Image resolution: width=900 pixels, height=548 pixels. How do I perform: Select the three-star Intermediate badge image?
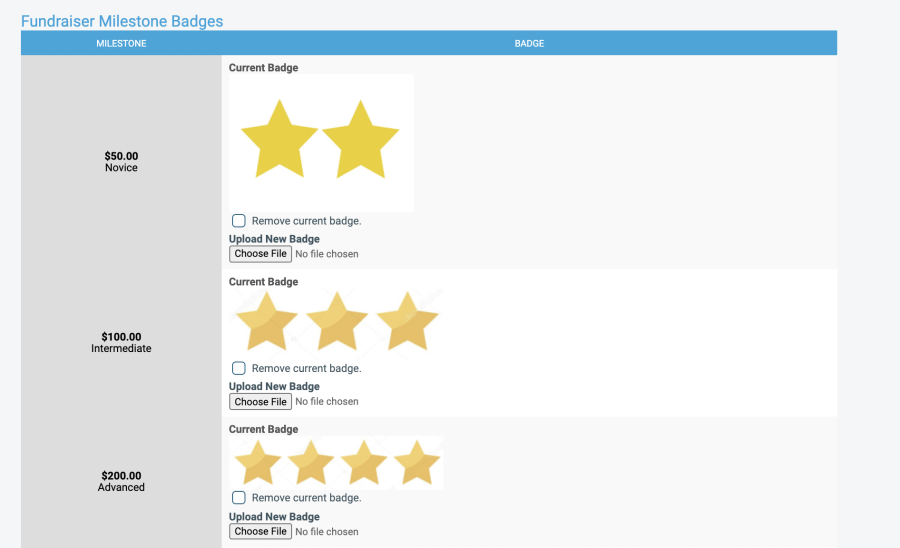pos(336,322)
